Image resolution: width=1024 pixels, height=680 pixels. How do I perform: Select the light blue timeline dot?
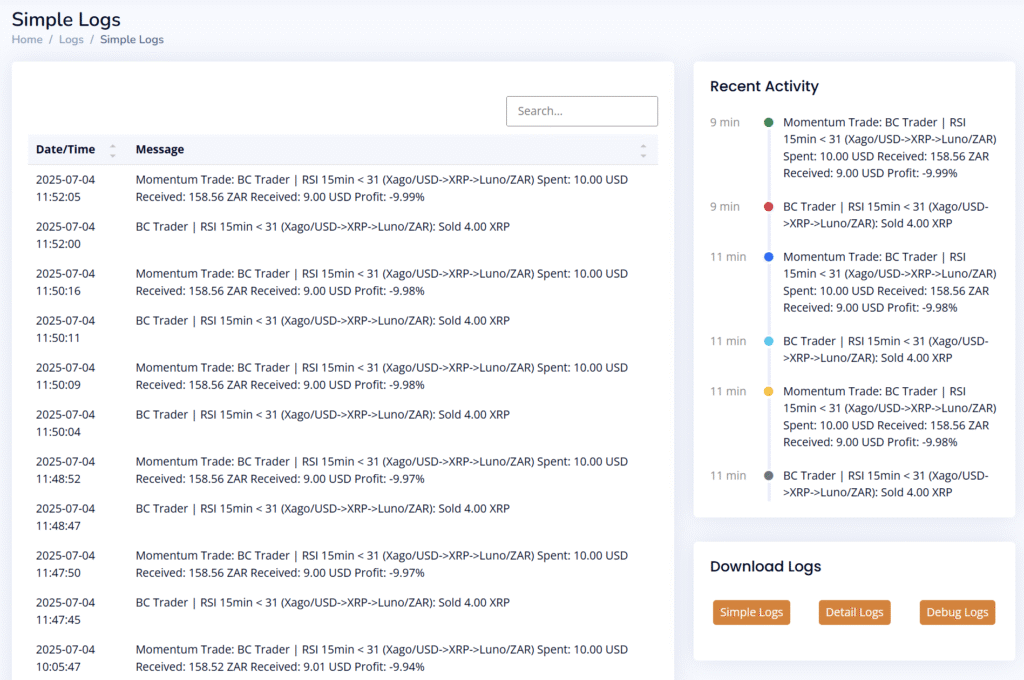click(768, 341)
